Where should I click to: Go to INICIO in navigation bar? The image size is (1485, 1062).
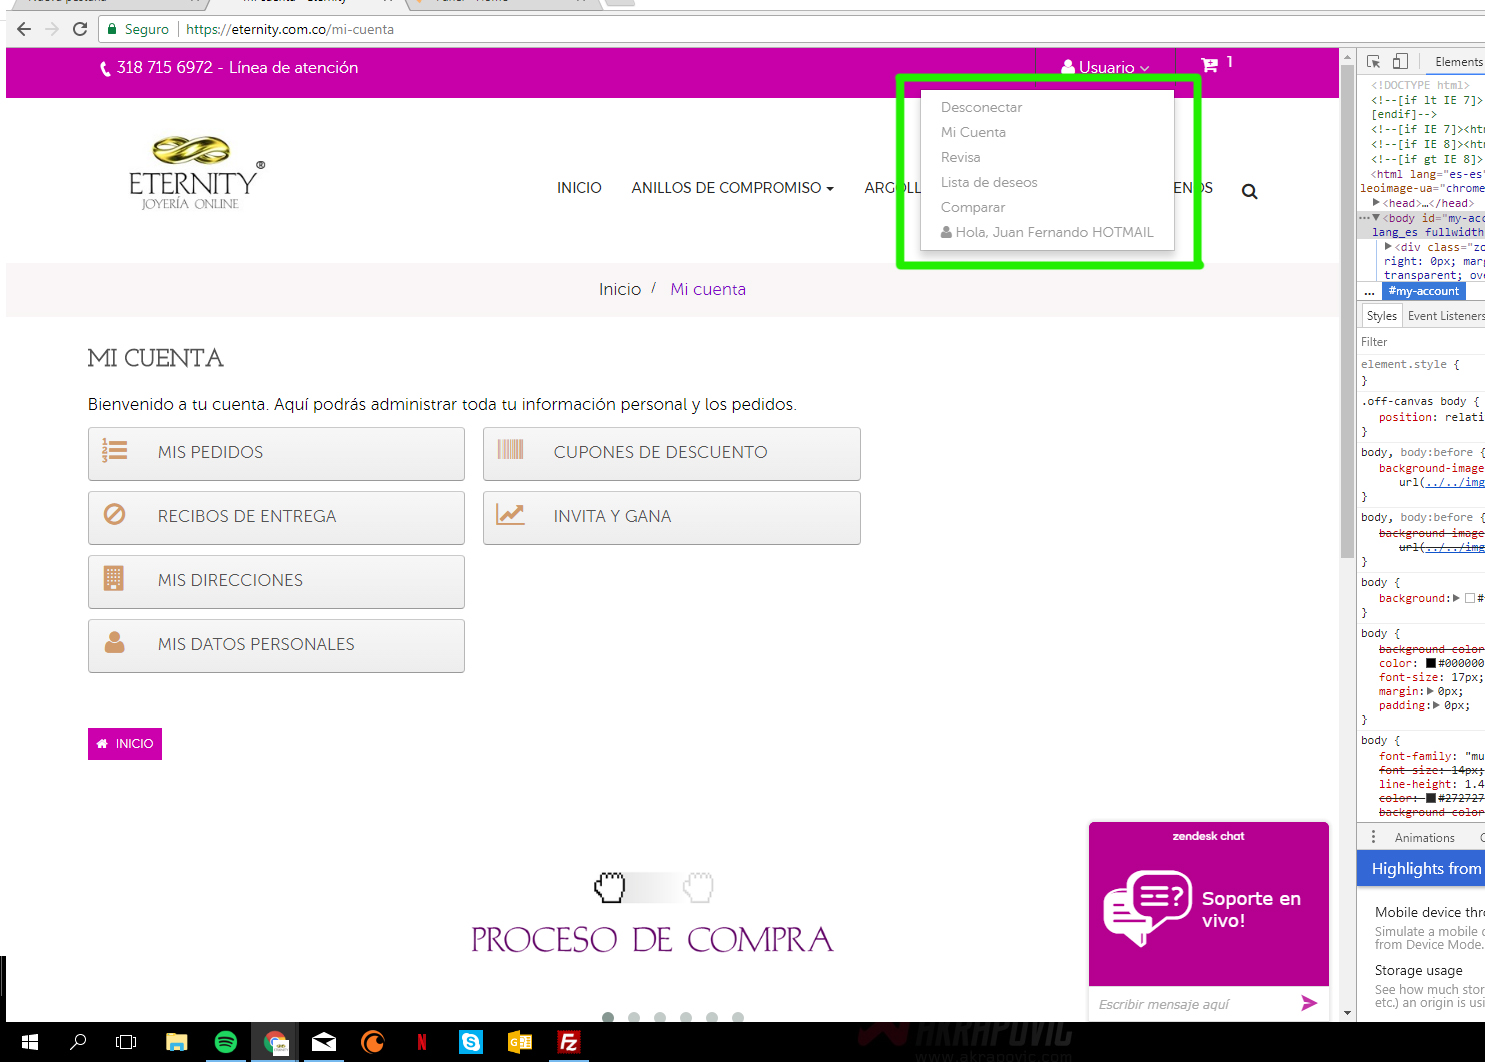pyautogui.click(x=579, y=187)
